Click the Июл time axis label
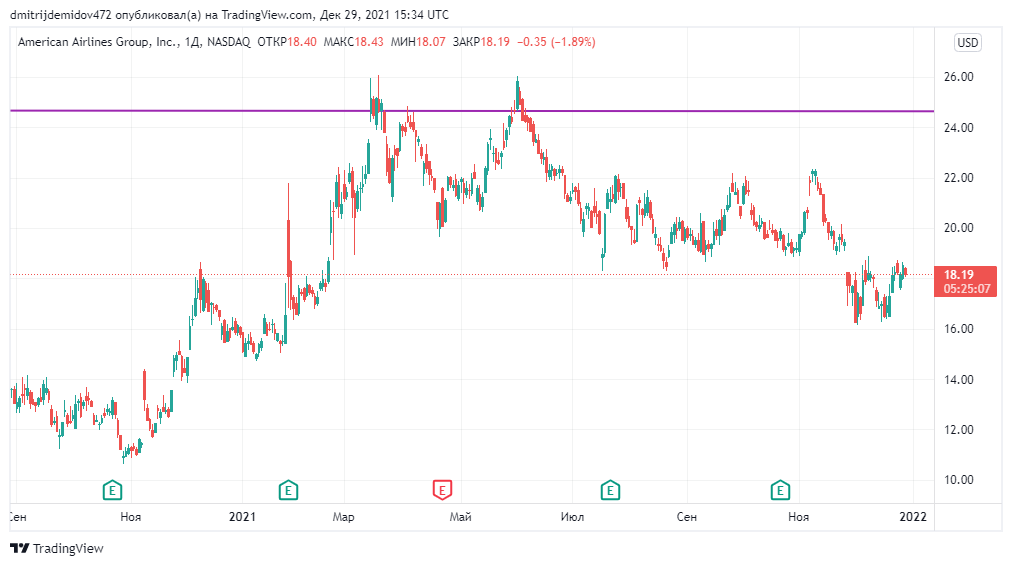The width and height of the screenshot is (1012, 566). coord(572,517)
